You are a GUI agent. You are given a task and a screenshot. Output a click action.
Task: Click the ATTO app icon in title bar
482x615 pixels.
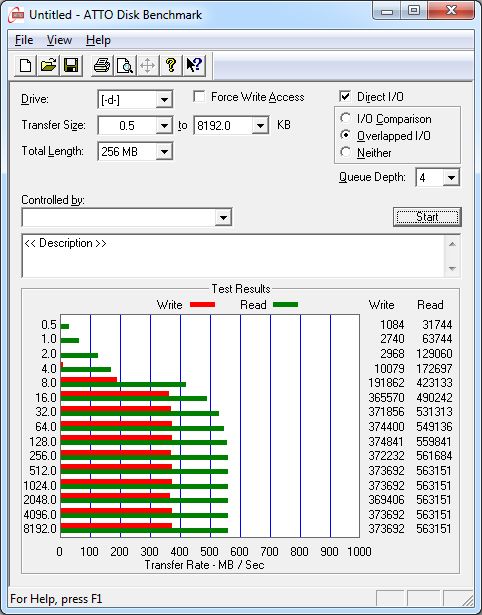coord(16,15)
